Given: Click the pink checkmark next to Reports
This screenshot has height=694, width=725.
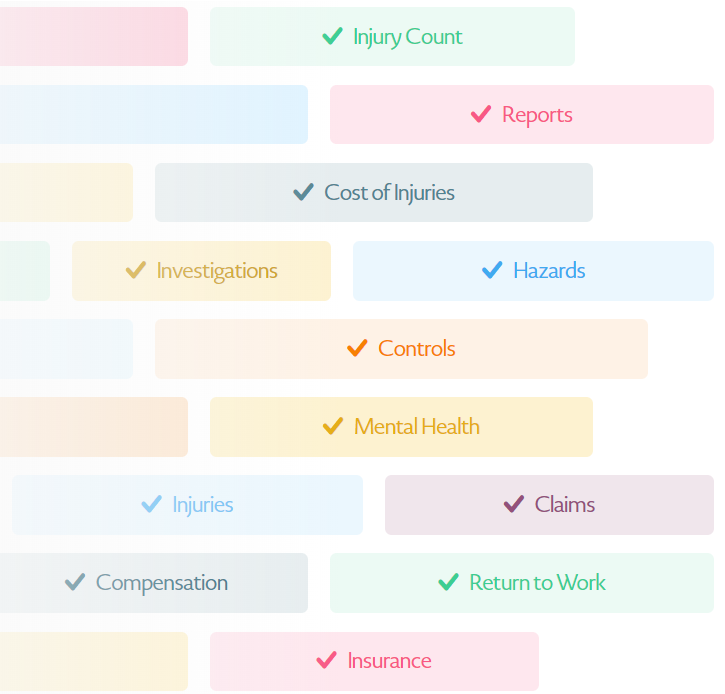Looking at the screenshot, I should click(481, 114).
